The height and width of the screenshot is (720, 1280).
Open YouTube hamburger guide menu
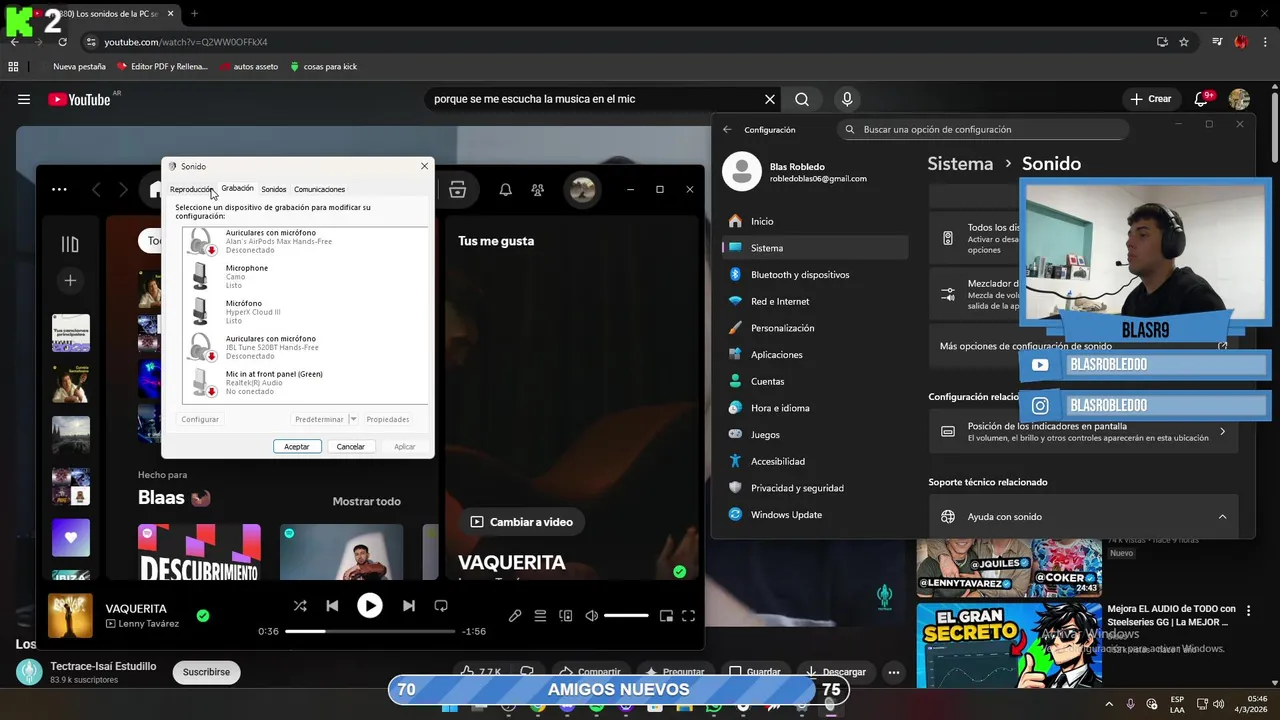pyautogui.click(x=24, y=99)
